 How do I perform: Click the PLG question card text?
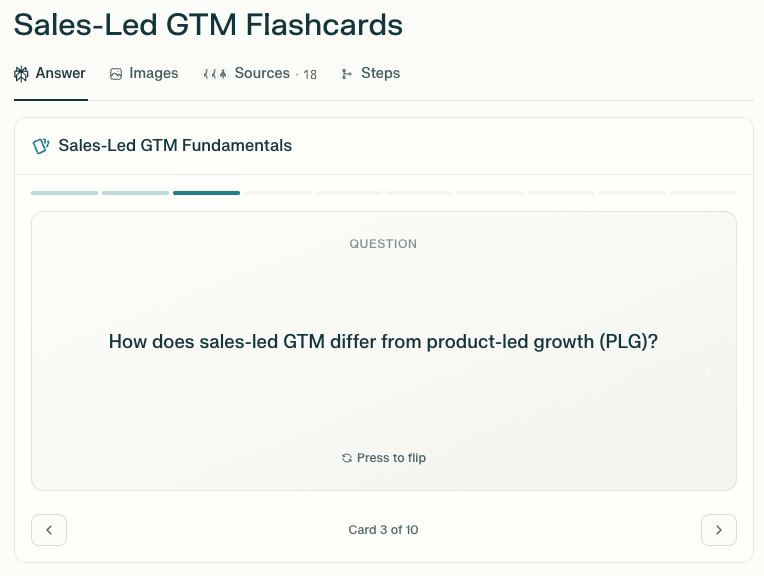tap(383, 342)
